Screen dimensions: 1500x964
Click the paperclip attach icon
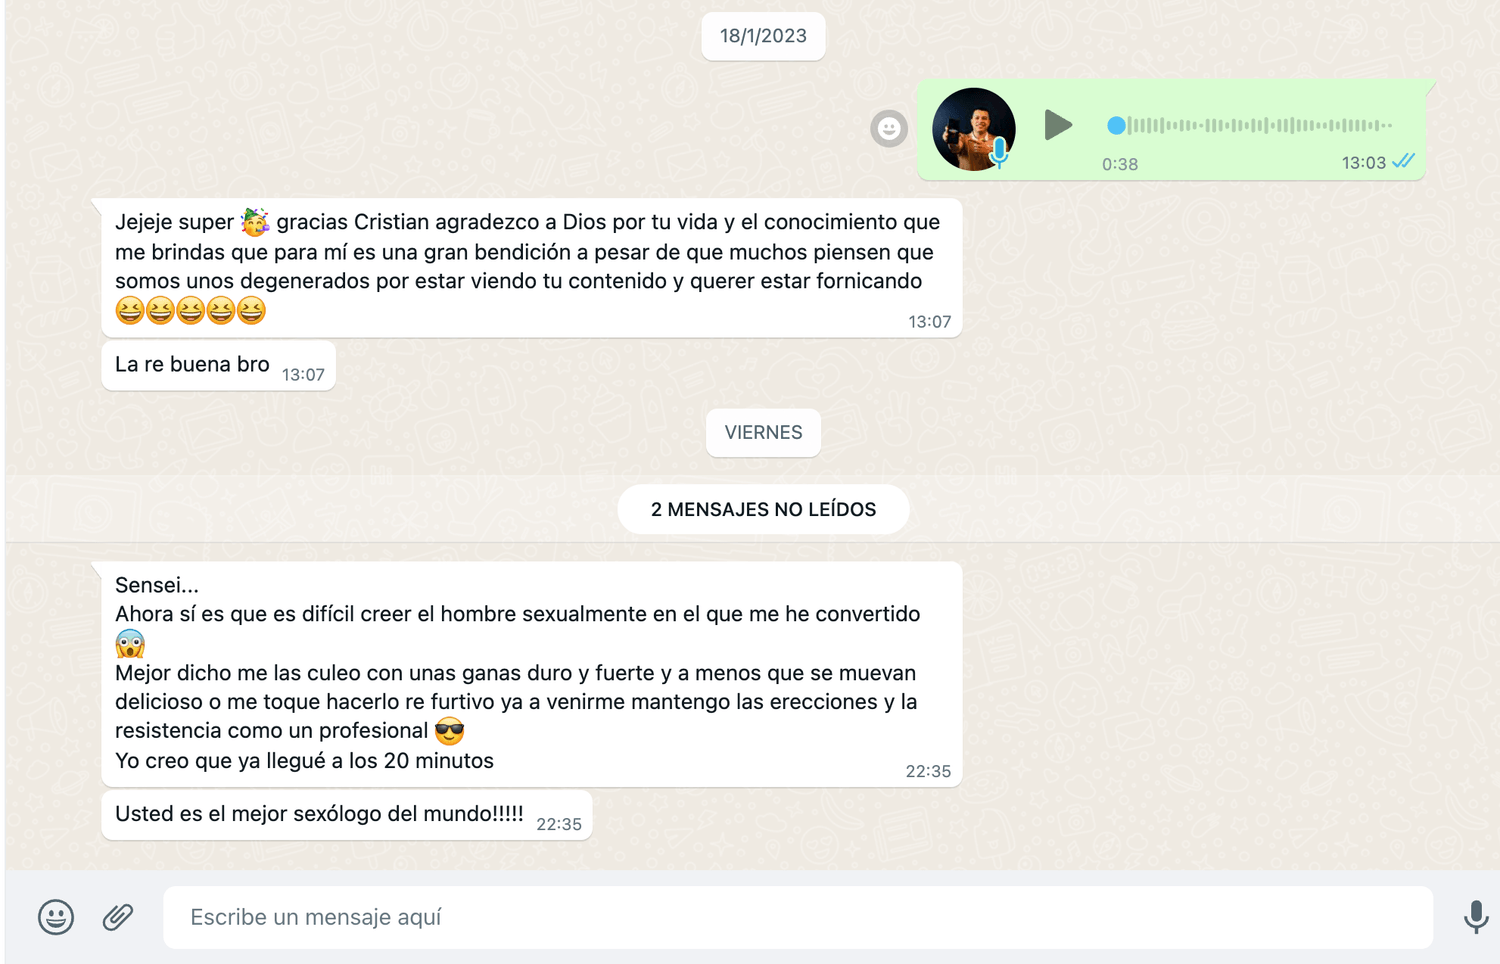click(118, 917)
